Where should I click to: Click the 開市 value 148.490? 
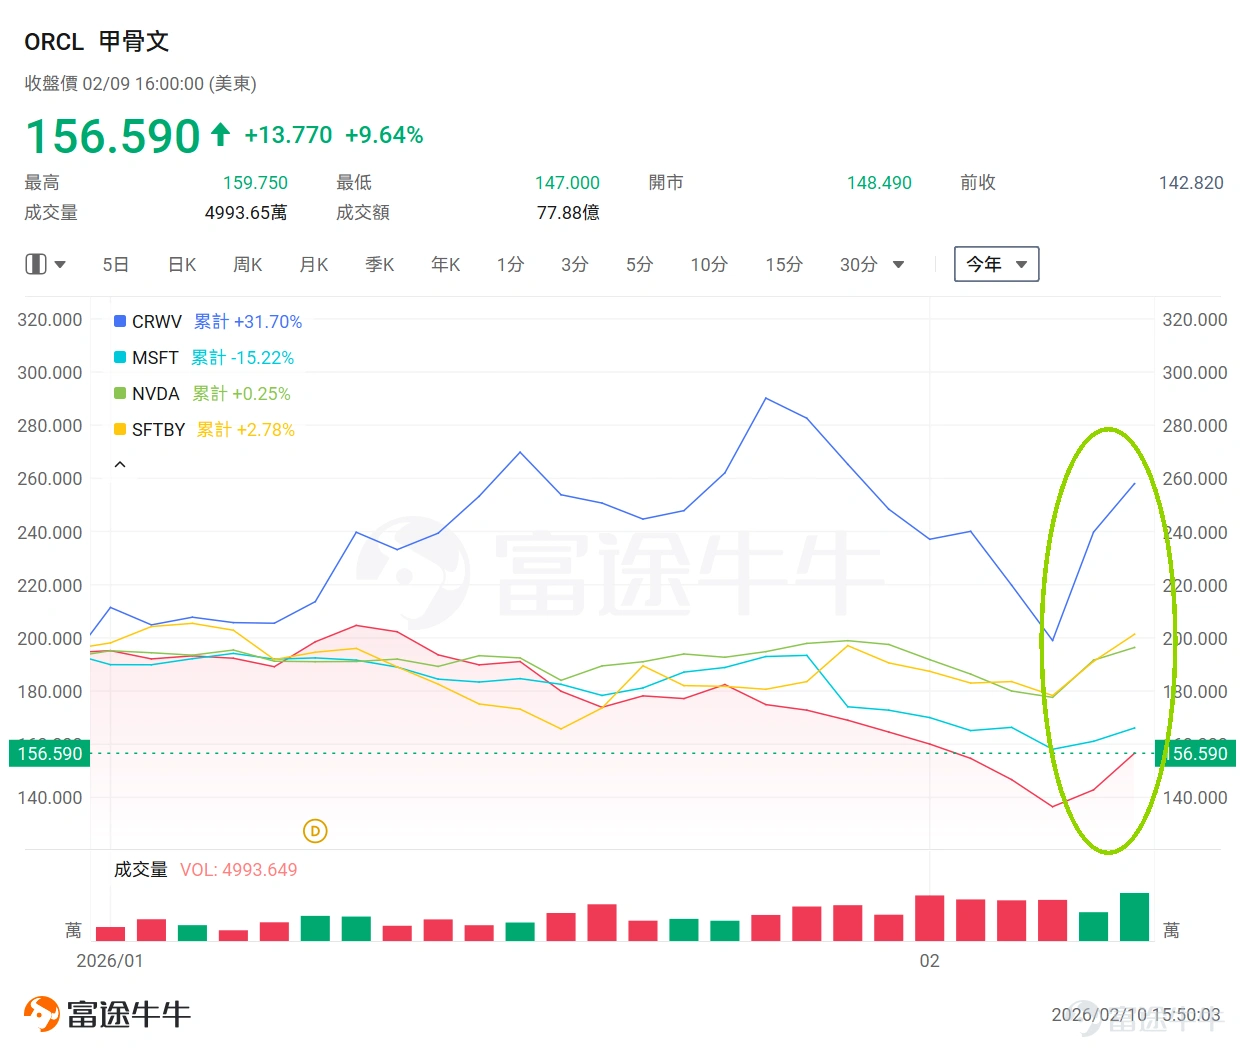pyautogui.click(x=879, y=183)
